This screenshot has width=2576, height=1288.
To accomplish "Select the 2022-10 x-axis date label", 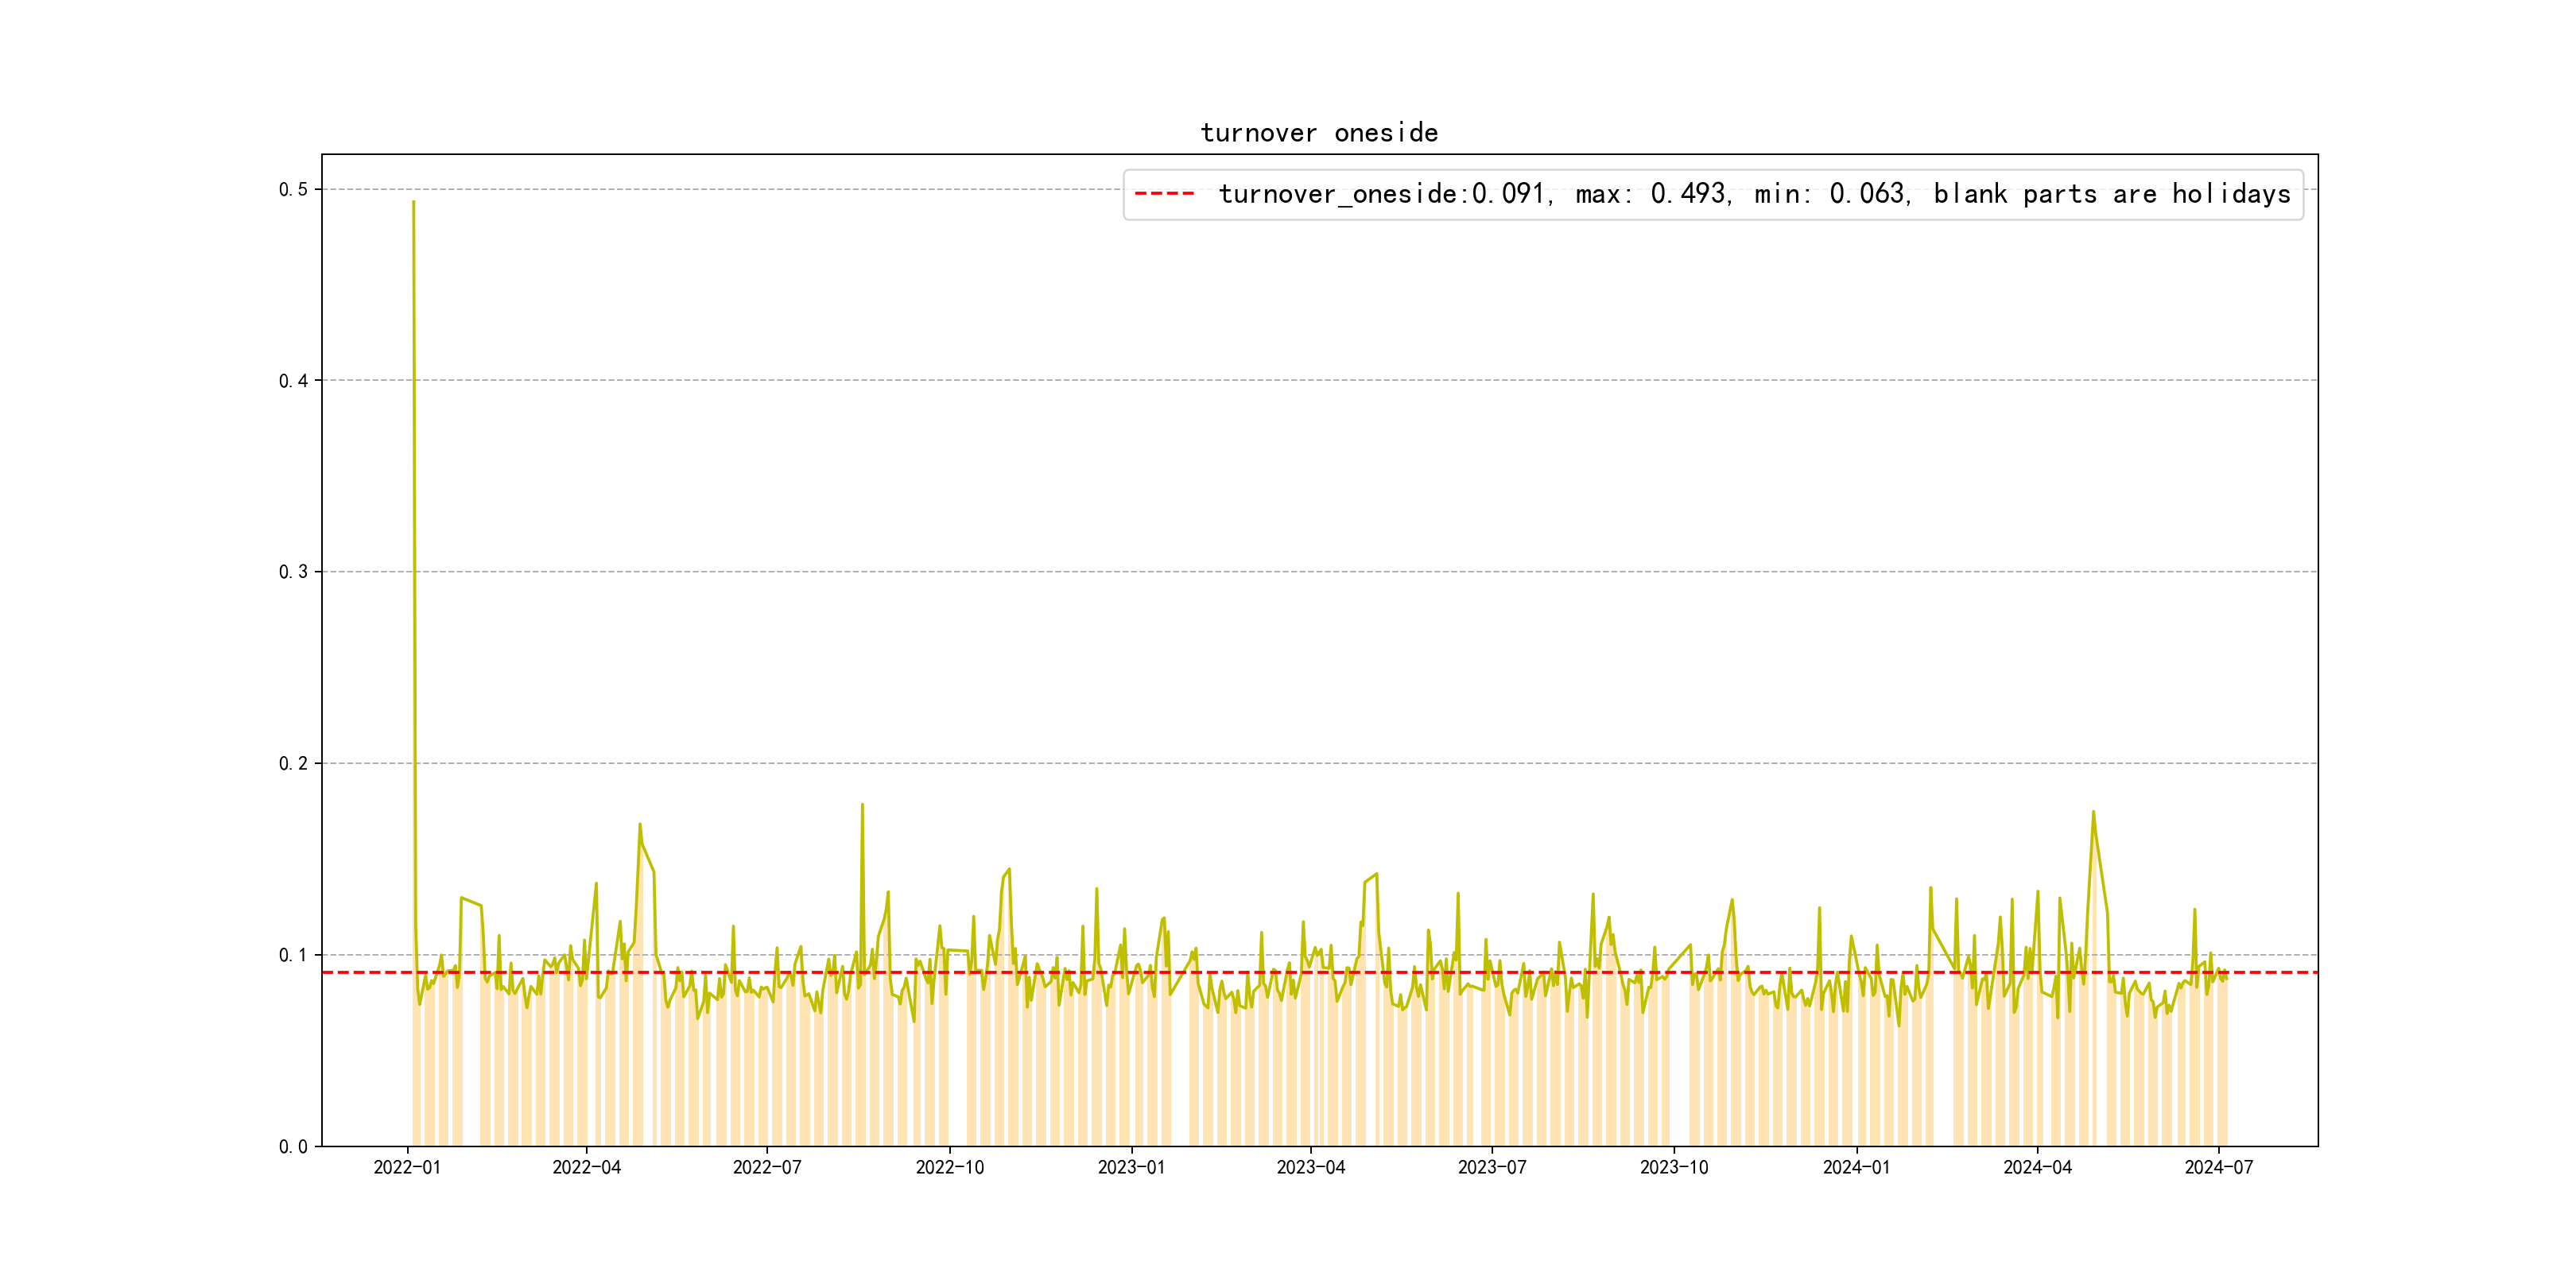I will (x=949, y=1168).
